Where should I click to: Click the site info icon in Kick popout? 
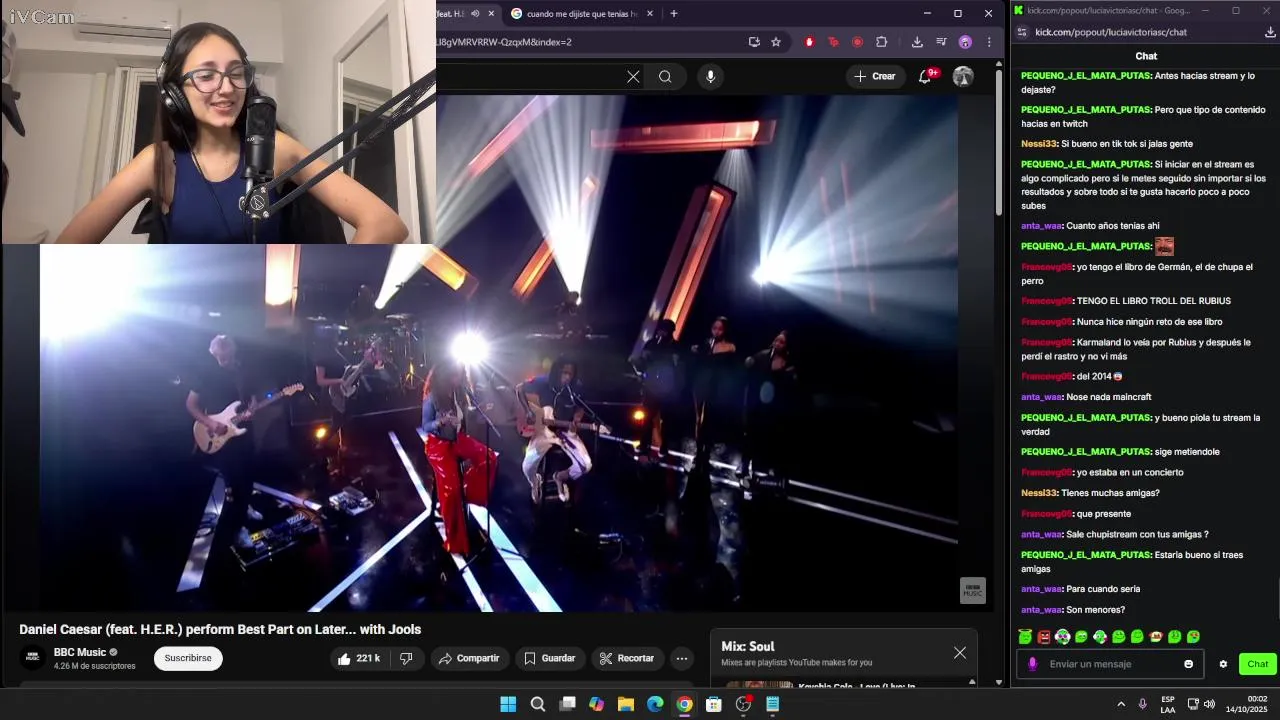coord(1022,32)
